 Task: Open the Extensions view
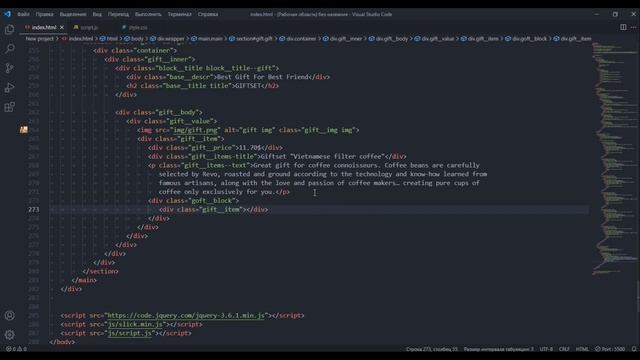pos(9,107)
